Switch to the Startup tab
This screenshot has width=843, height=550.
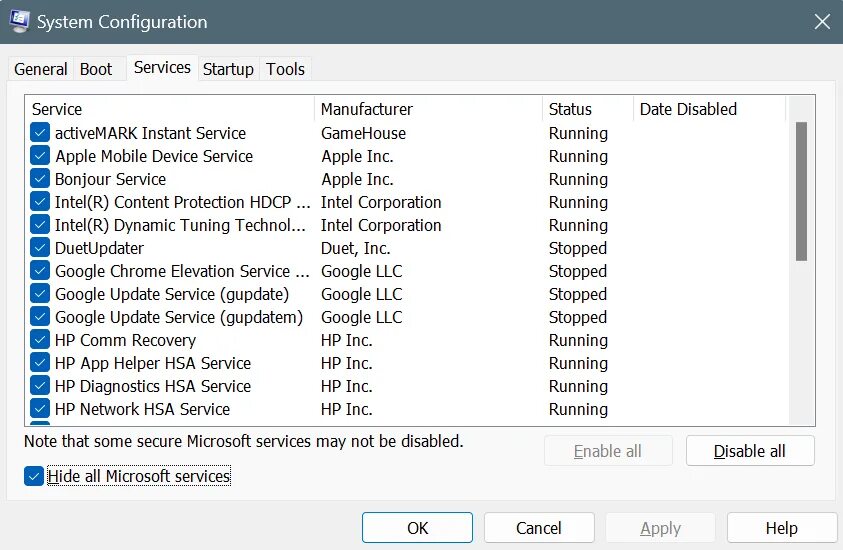click(x=228, y=69)
